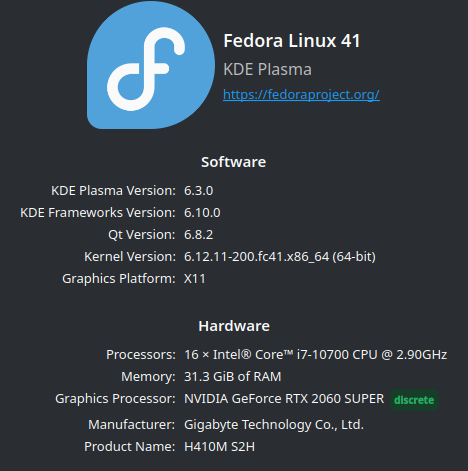Image resolution: width=468 pixels, height=471 pixels.
Task: Select the Qt Version value 6.8.2
Action: coord(199,235)
